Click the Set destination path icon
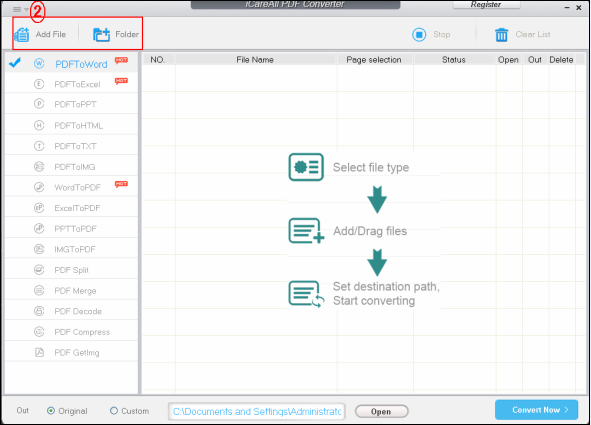The width and height of the screenshot is (591, 425). pyautogui.click(x=306, y=294)
